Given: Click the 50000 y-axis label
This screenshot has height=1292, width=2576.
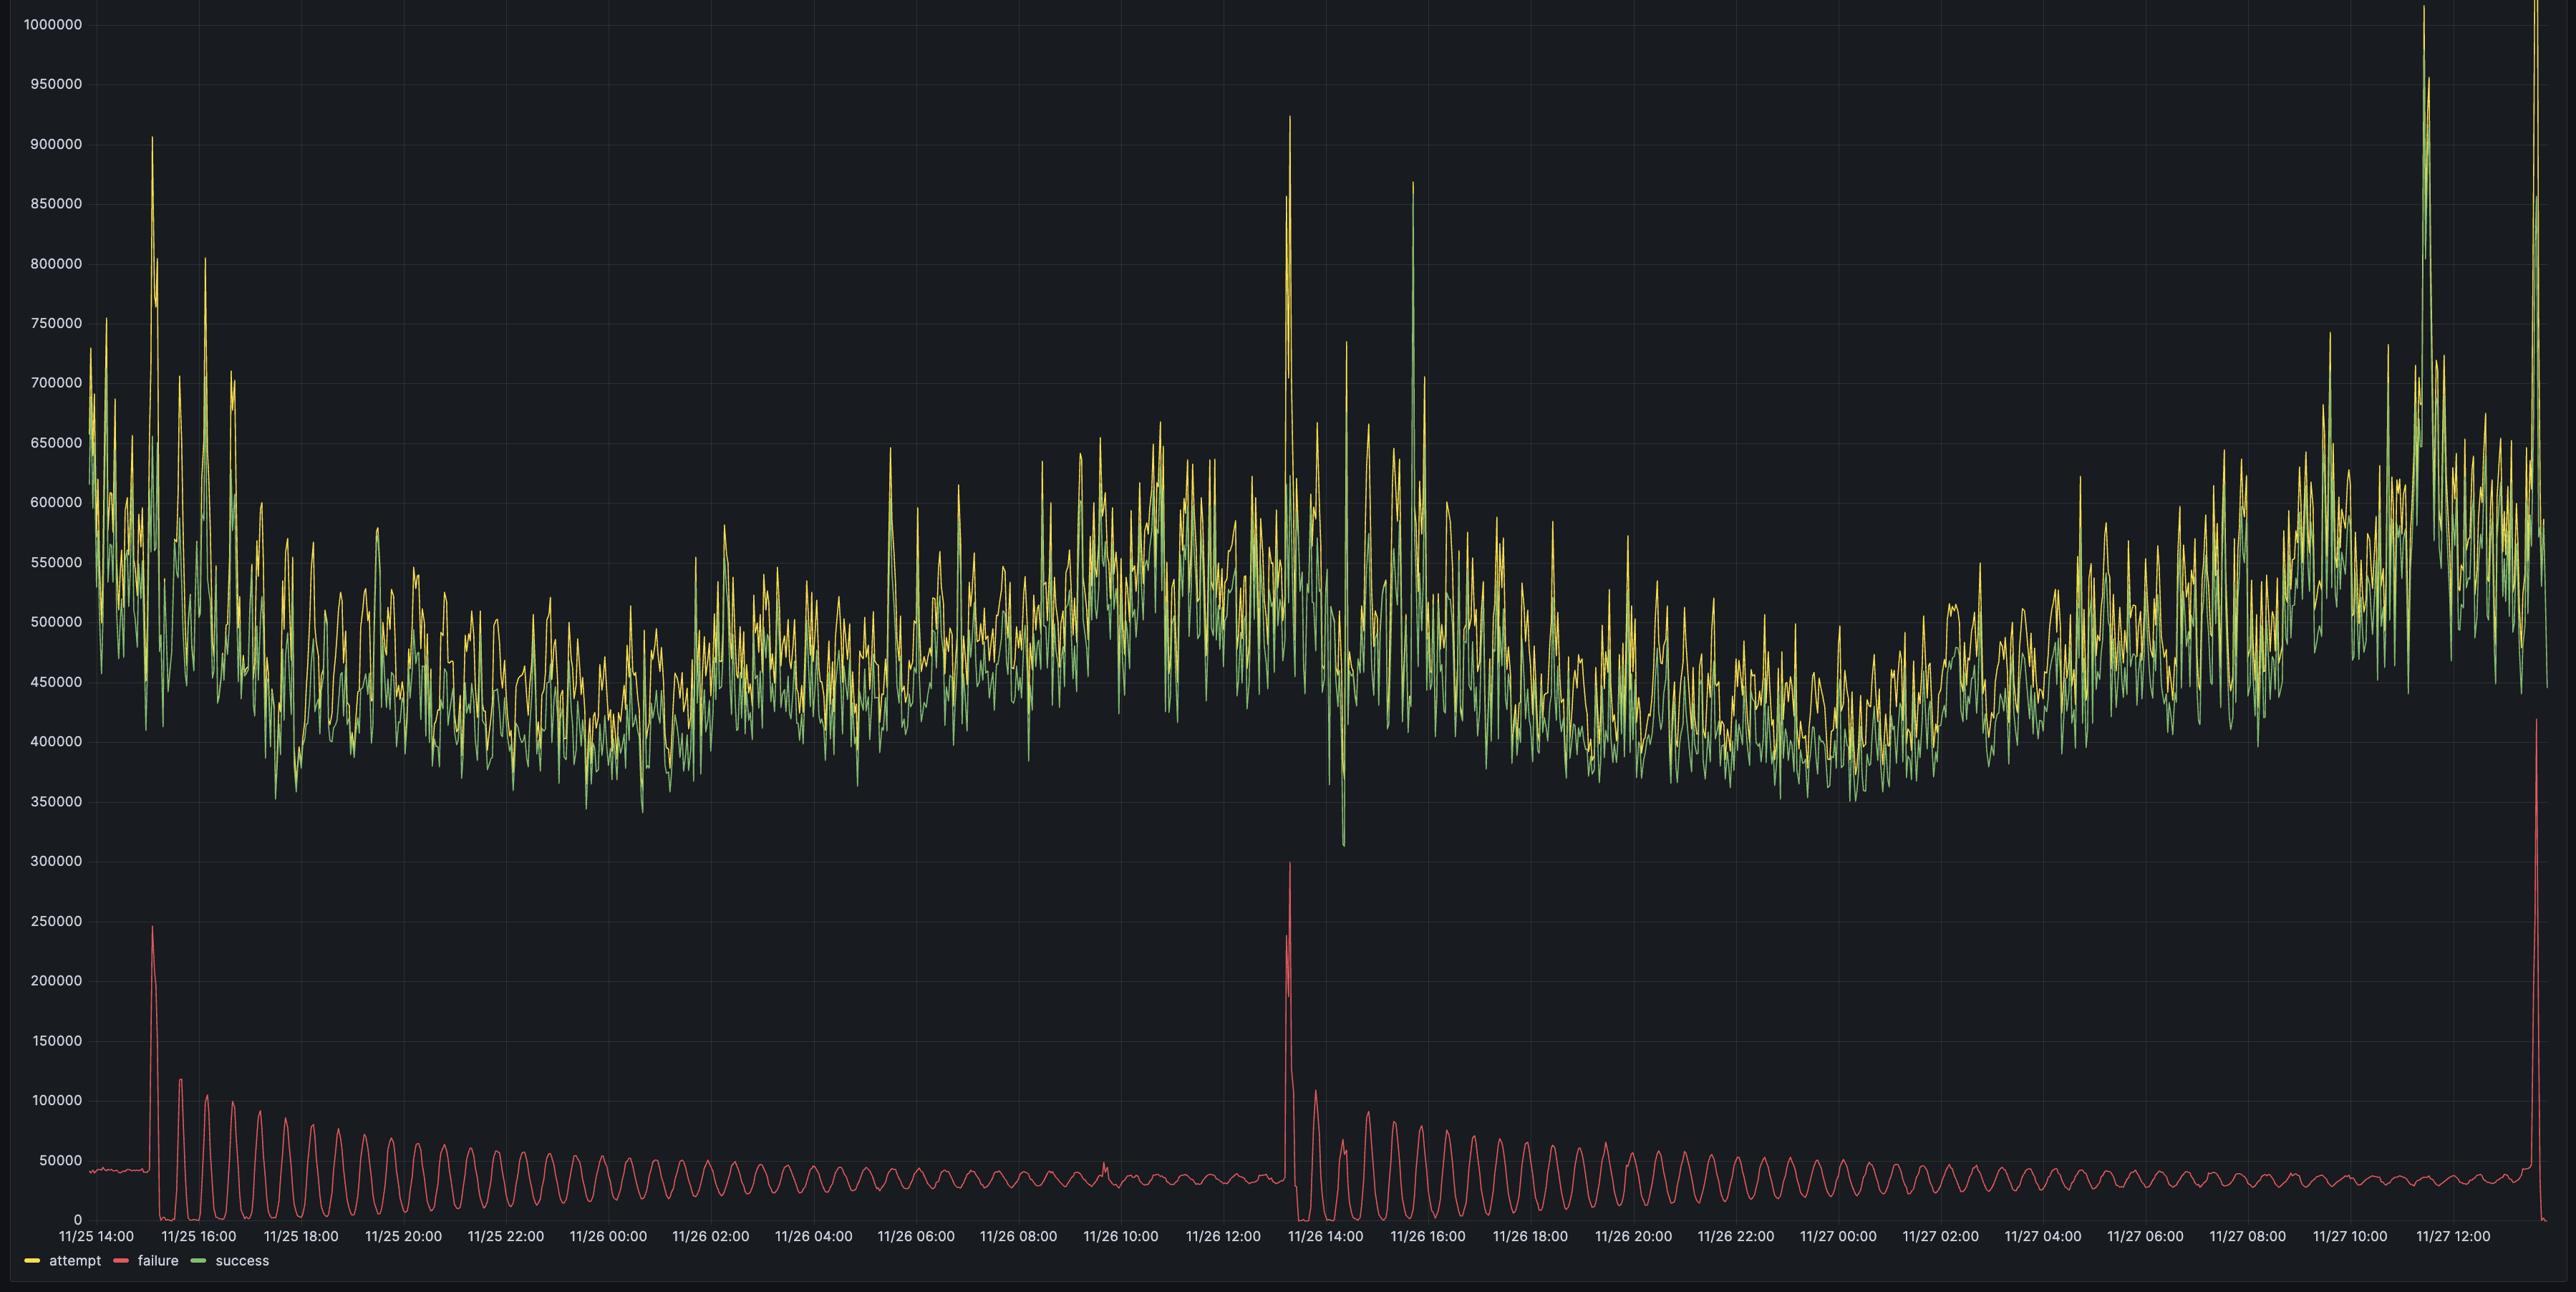Looking at the screenshot, I should (x=60, y=1161).
